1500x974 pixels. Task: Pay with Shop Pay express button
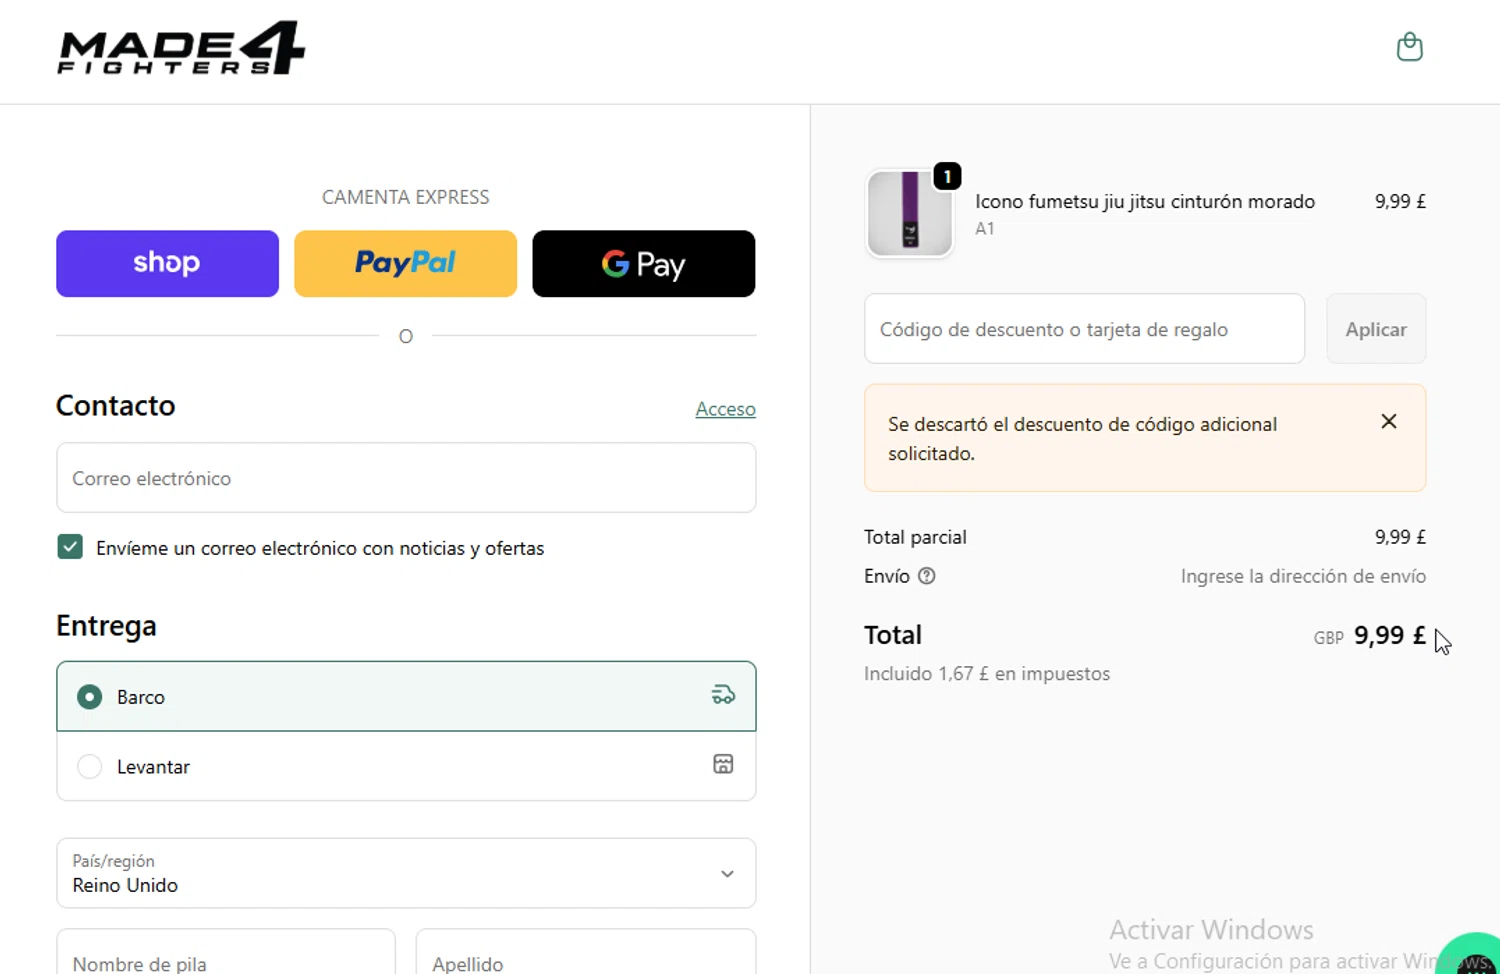pyautogui.click(x=167, y=264)
